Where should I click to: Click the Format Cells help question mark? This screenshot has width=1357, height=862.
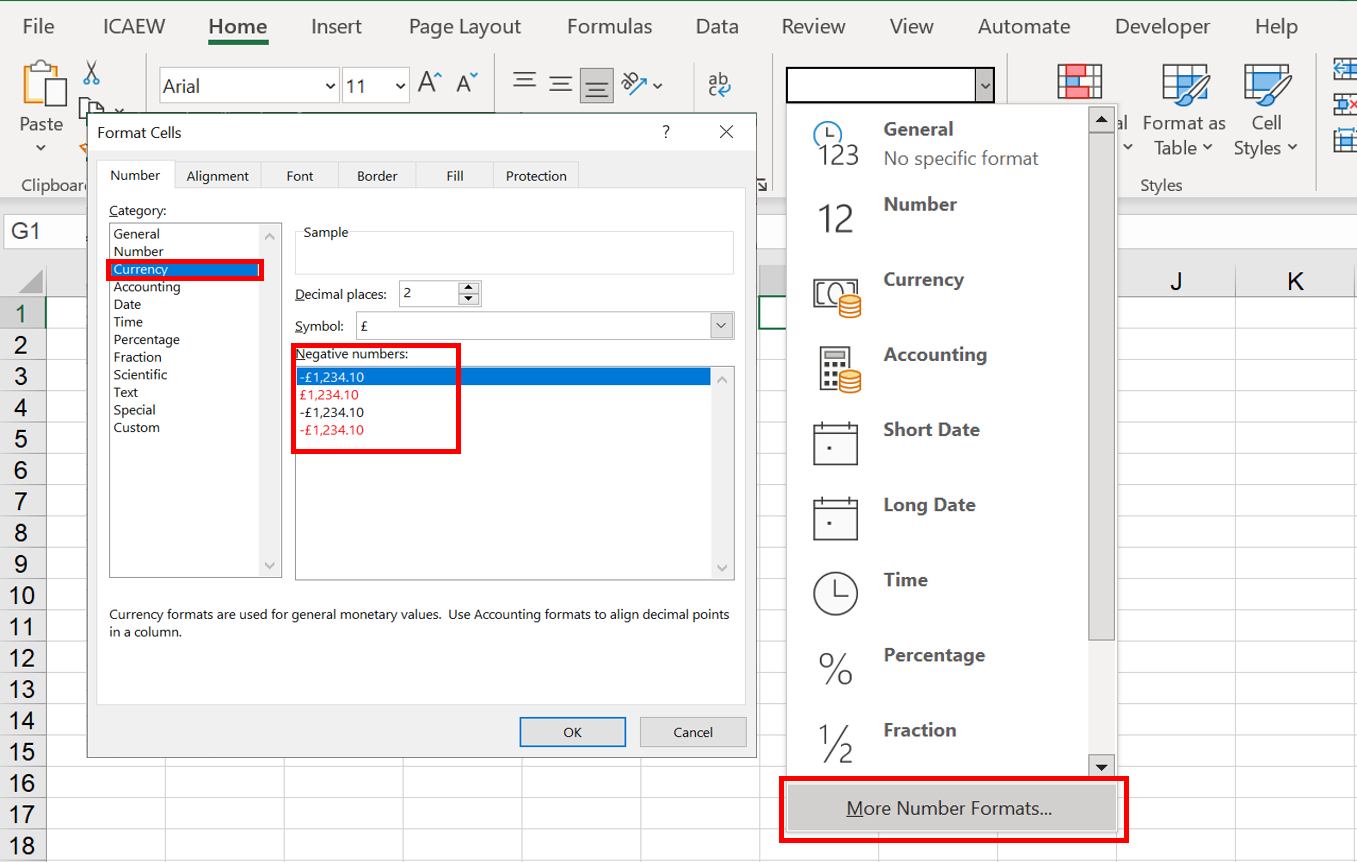click(x=666, y=132)
